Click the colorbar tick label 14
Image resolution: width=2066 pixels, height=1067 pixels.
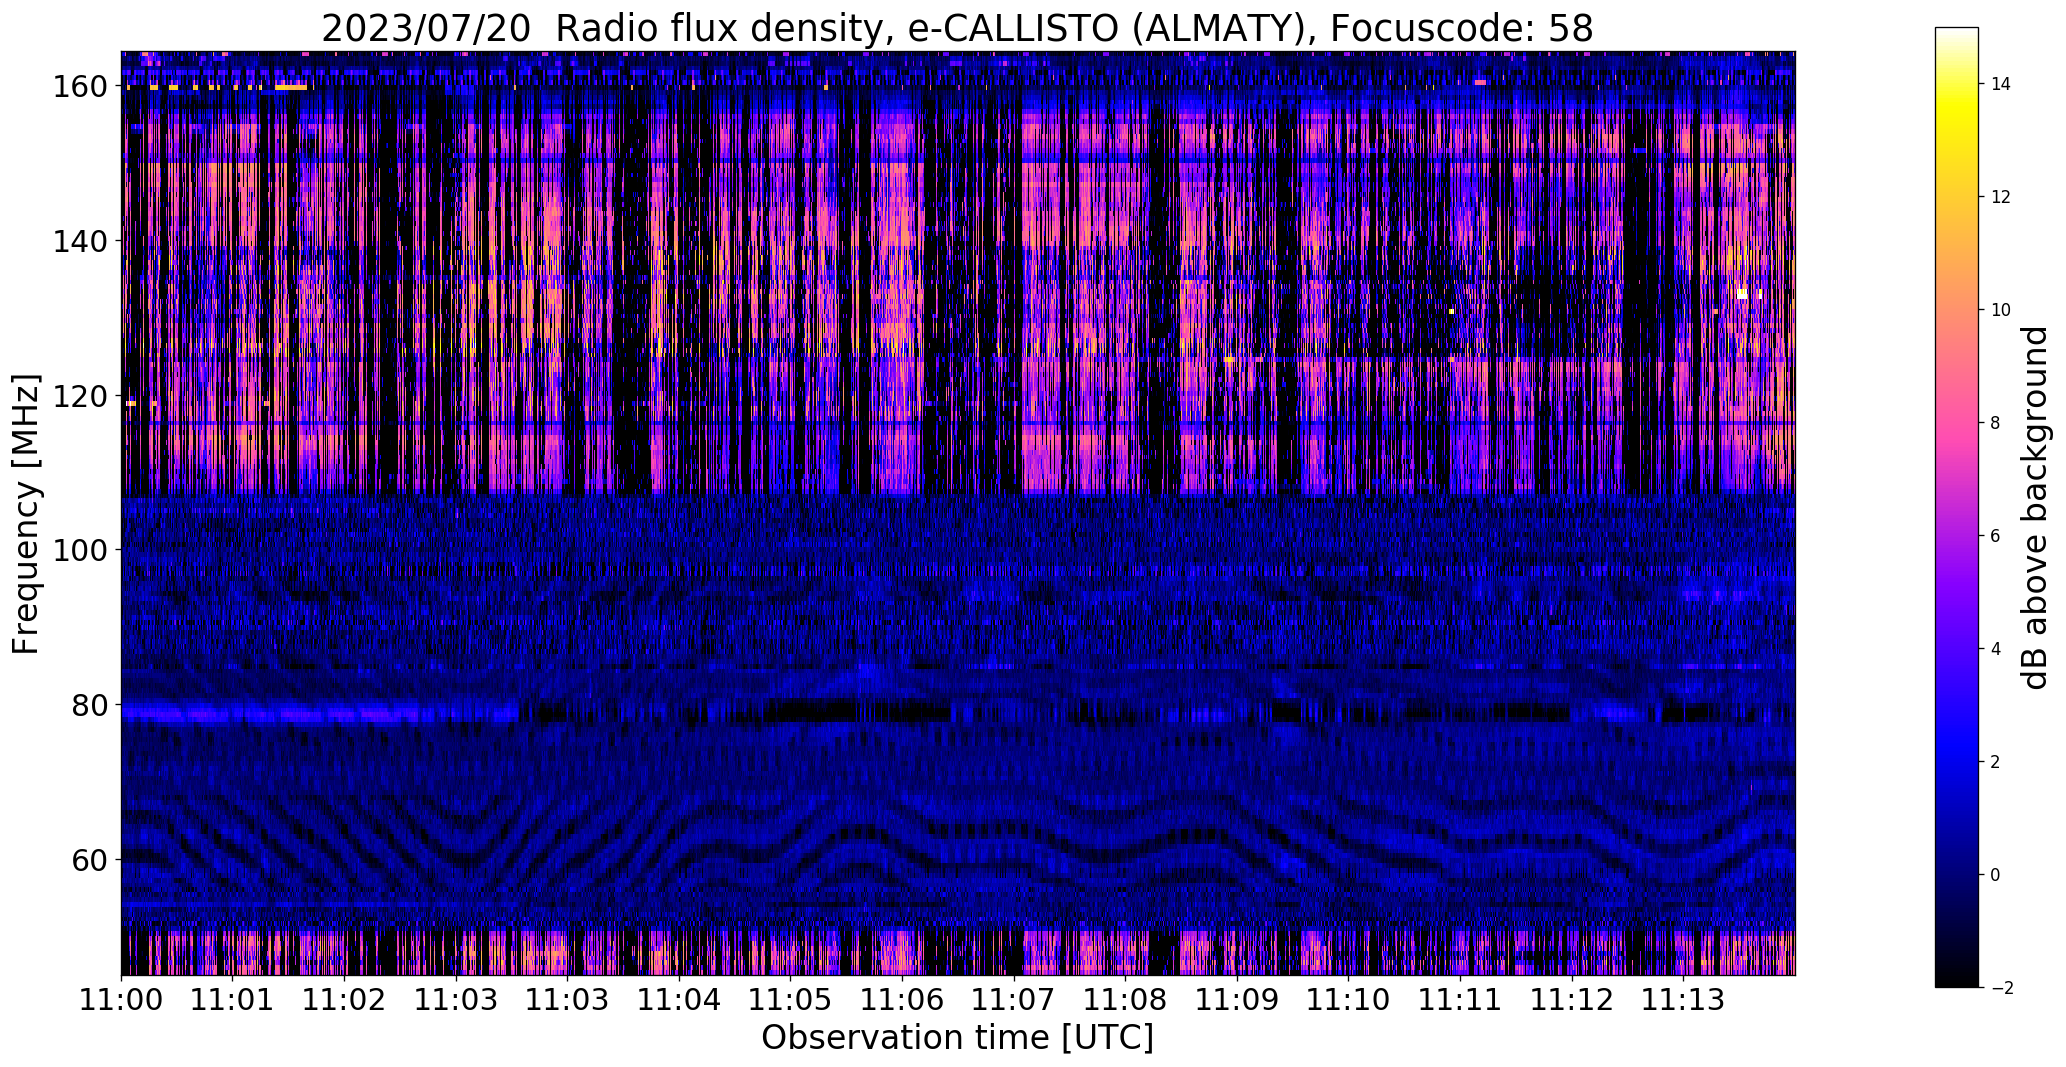click(x=2001, y=84)
